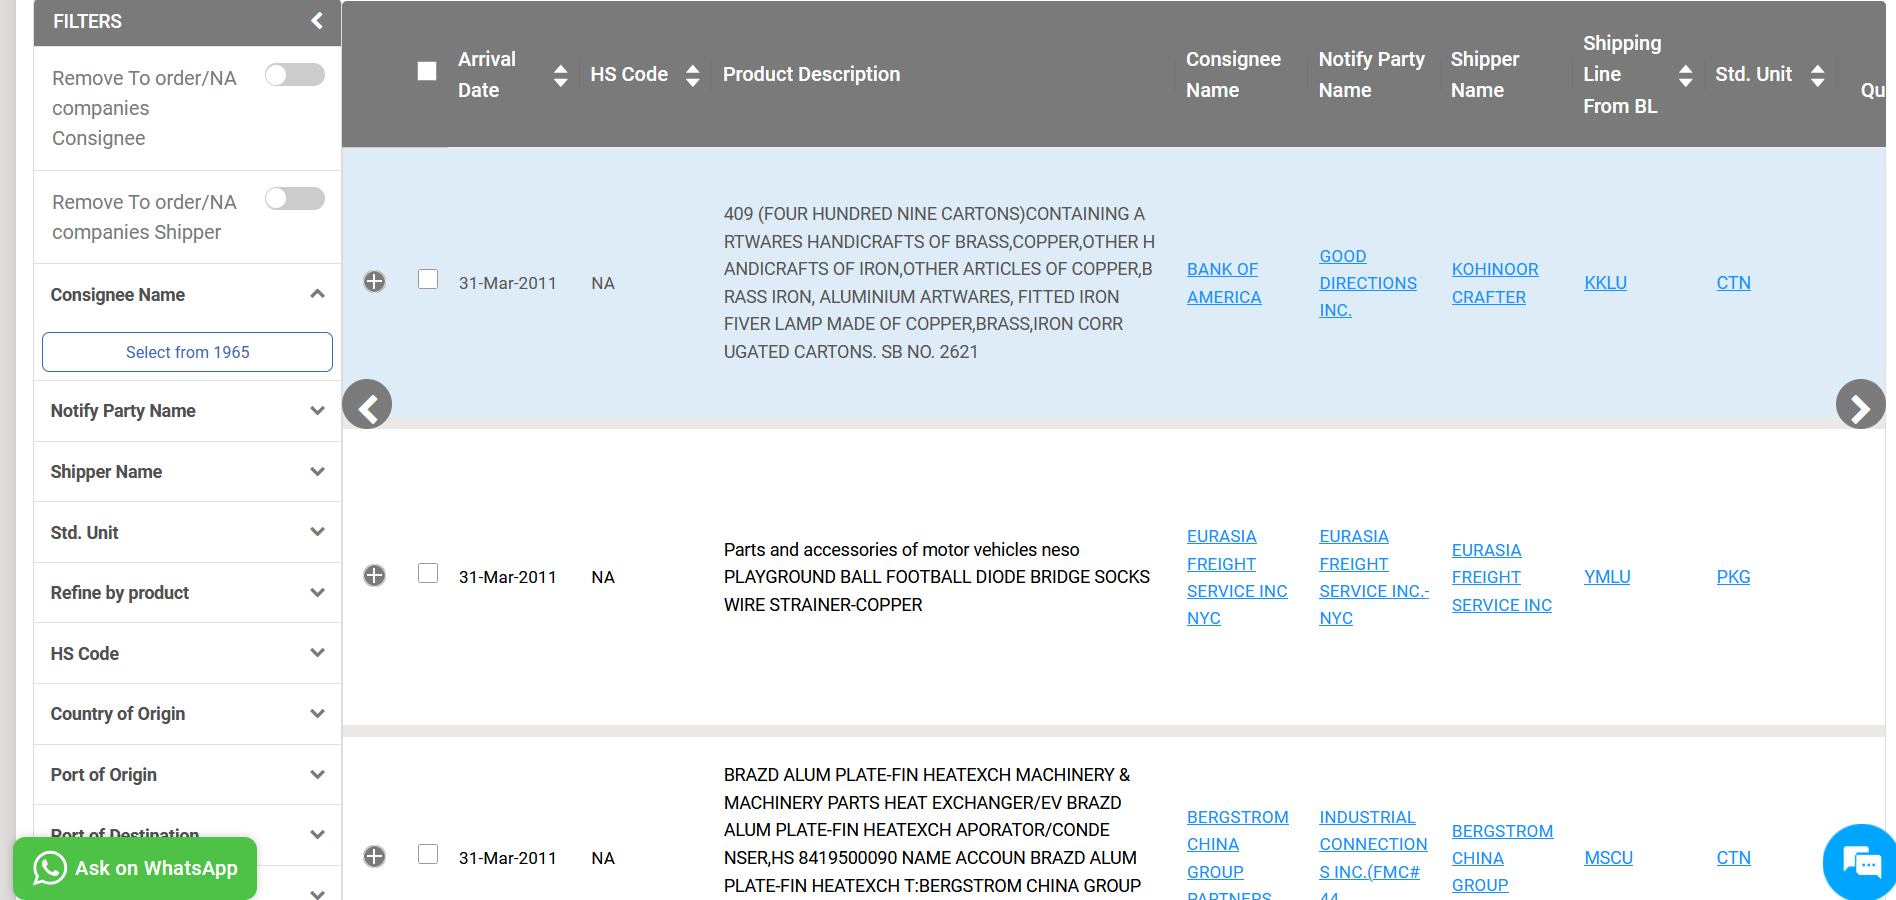The width and height of the screenshot is (1896, 900).
Task: Collapse the FILTERS sidebar with the chevron
Action: pos(317,20)
